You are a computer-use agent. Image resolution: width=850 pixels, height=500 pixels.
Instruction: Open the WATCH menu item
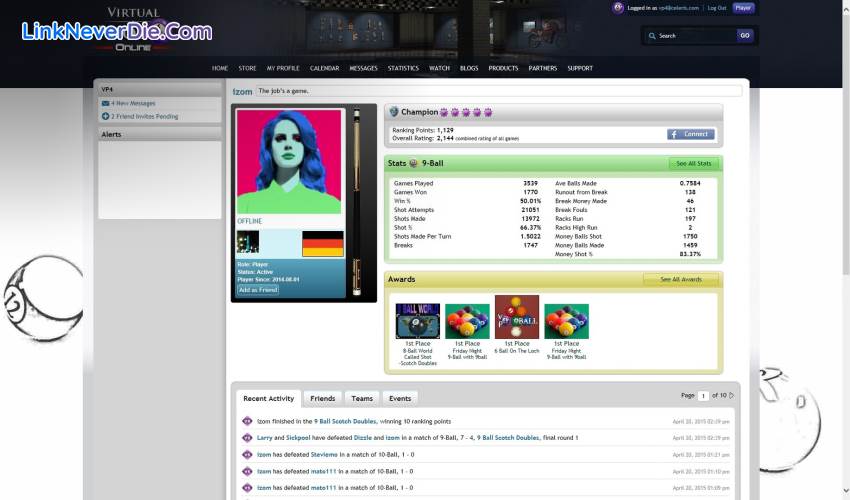coord(439,68)
